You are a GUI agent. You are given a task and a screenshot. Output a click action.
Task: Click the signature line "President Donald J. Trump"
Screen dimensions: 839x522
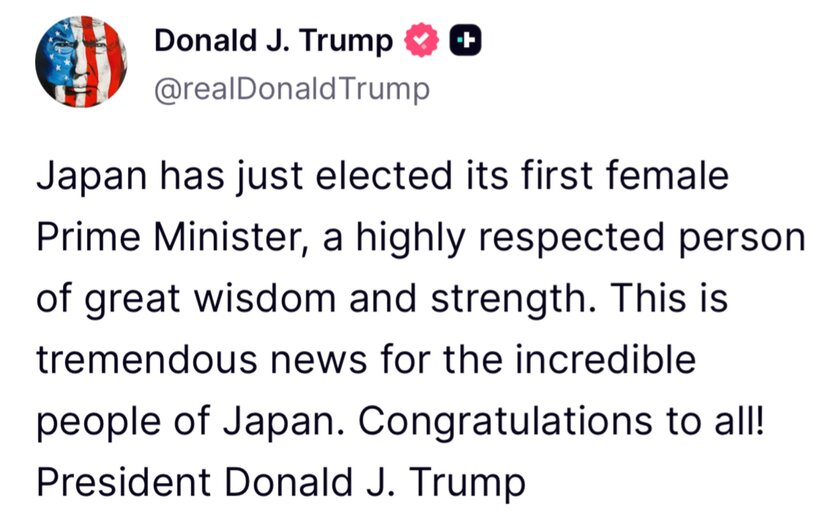tap(281, 481)
